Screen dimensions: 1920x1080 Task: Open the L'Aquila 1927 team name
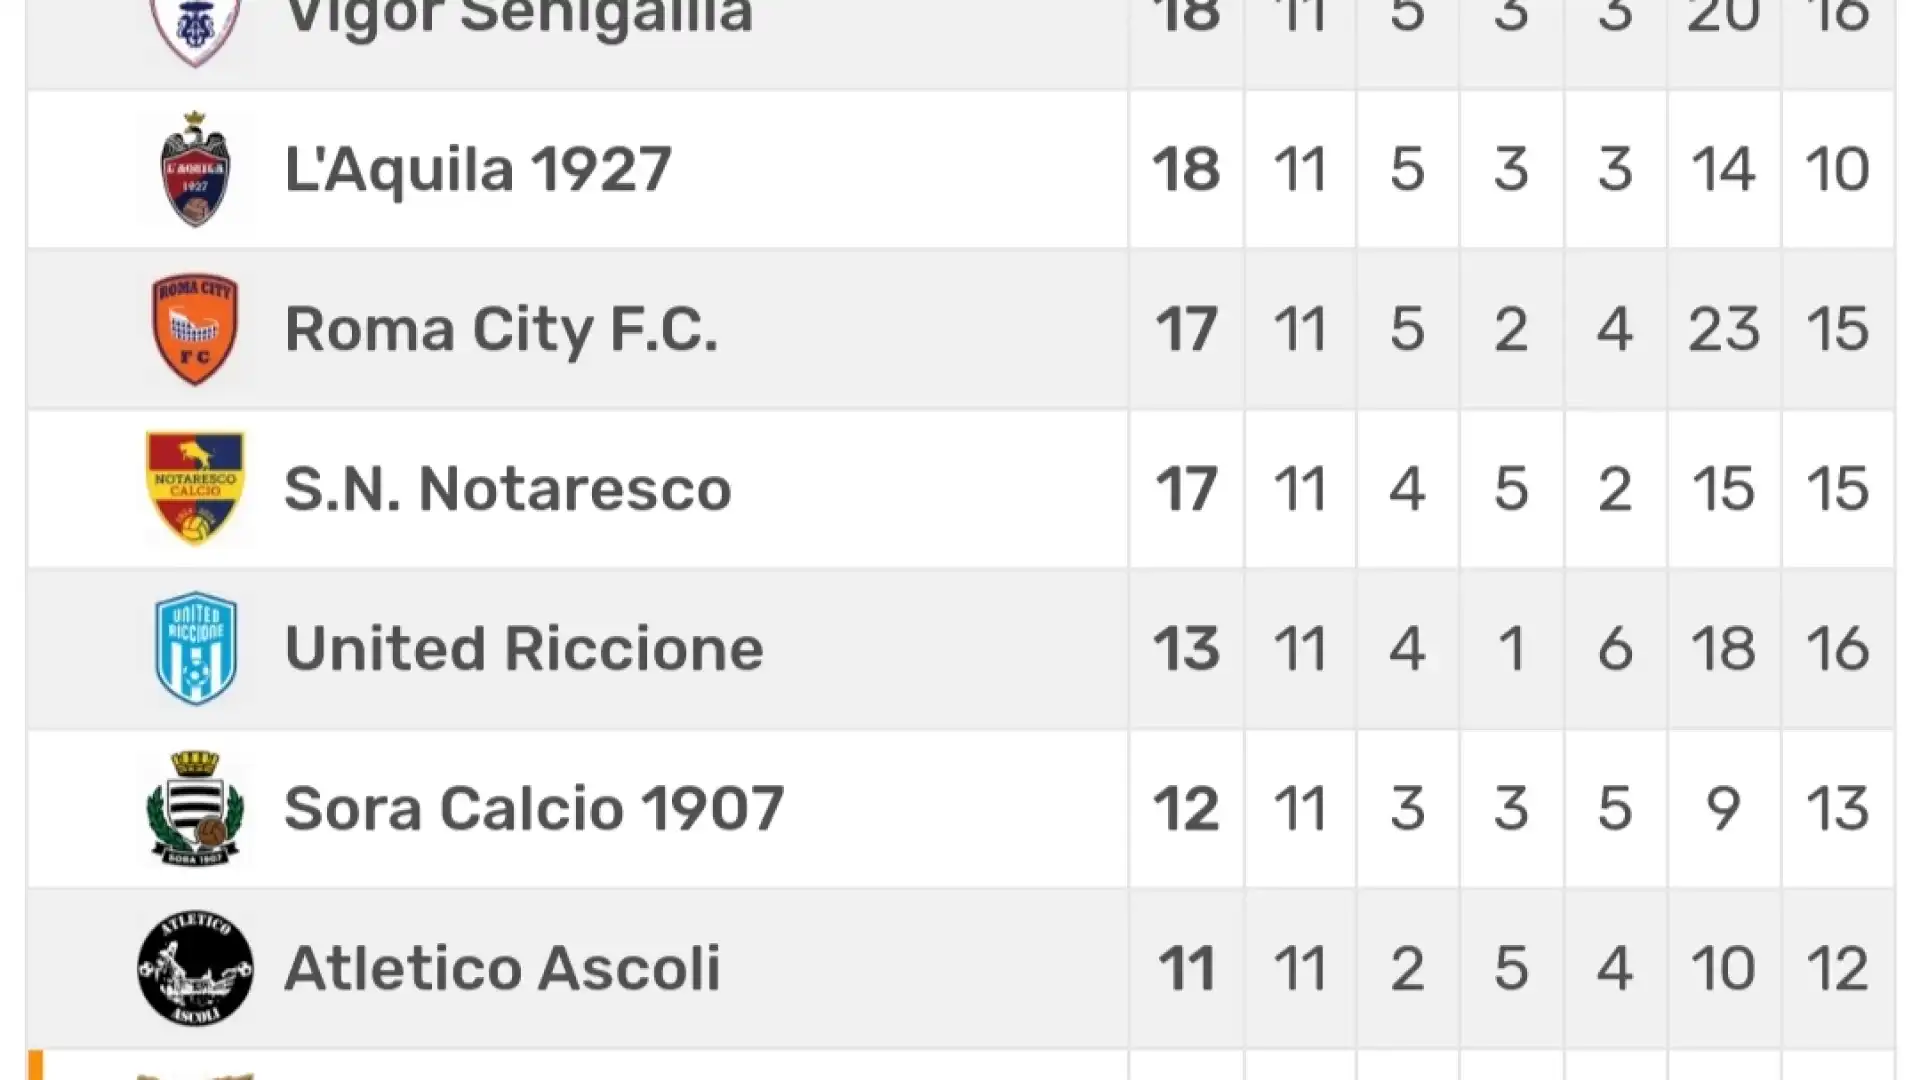tap(478, 169)
